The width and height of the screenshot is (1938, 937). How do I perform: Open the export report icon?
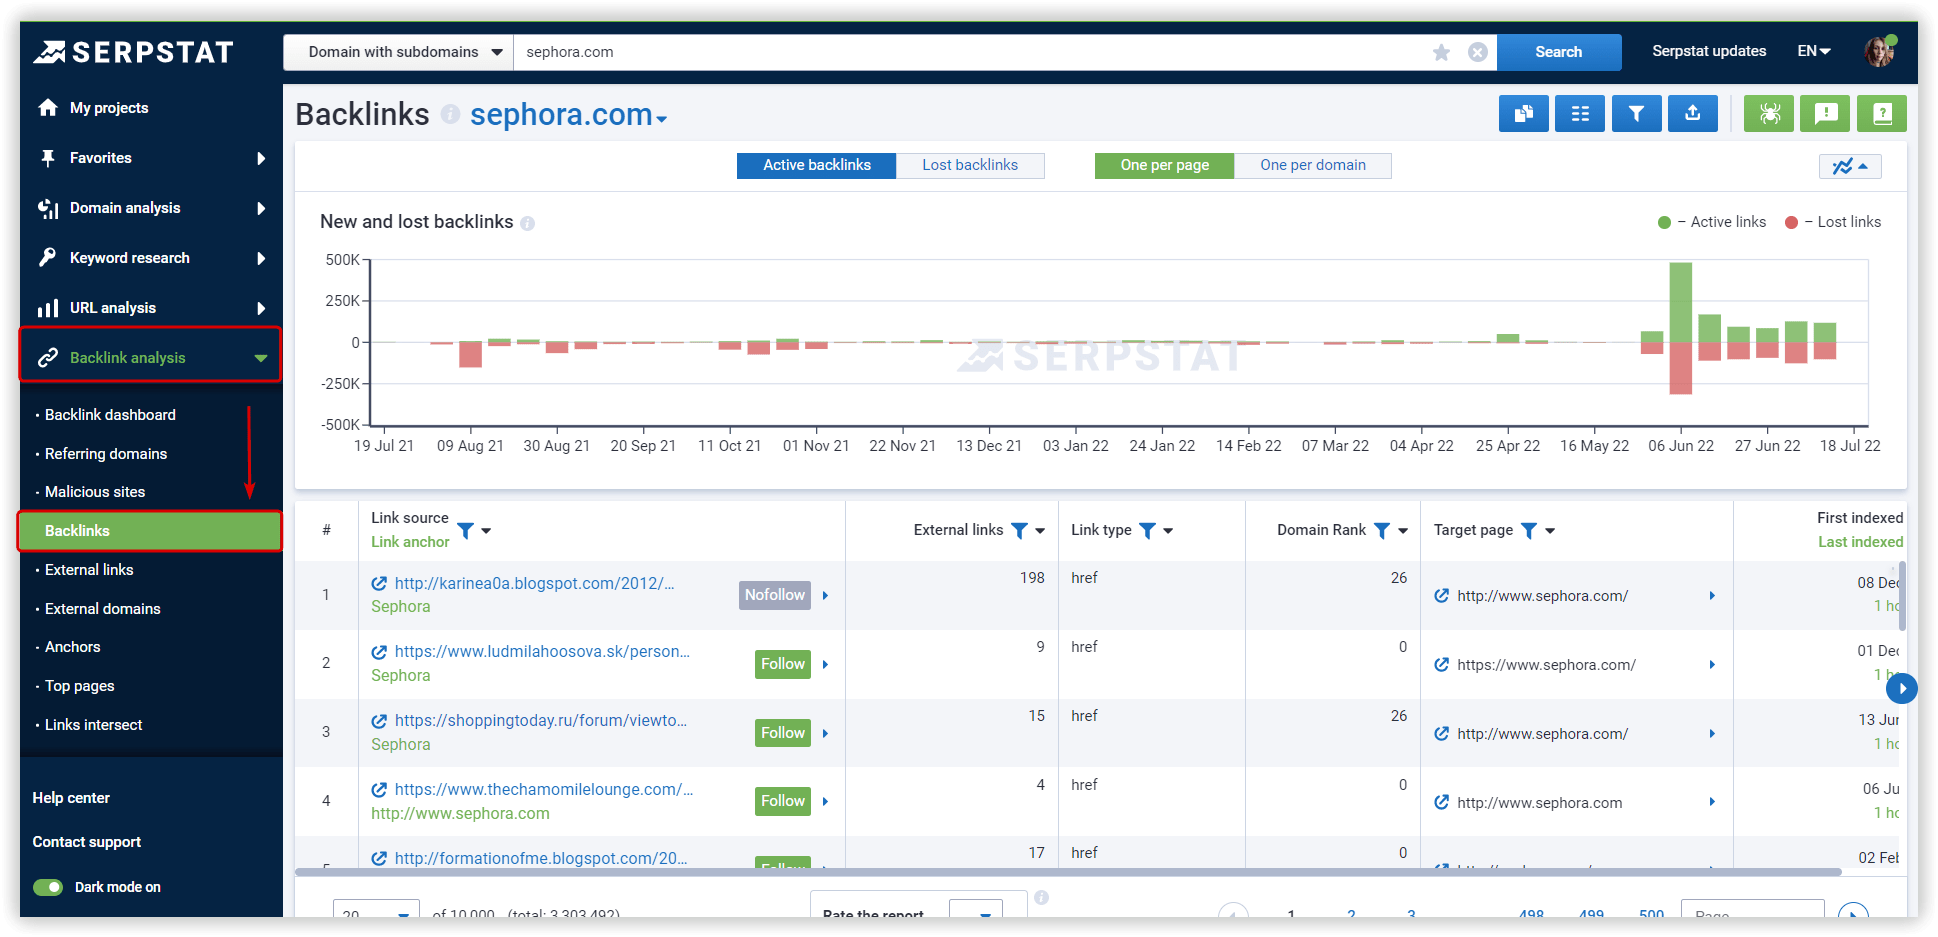pyautogui.click(x=1692, y=113)
